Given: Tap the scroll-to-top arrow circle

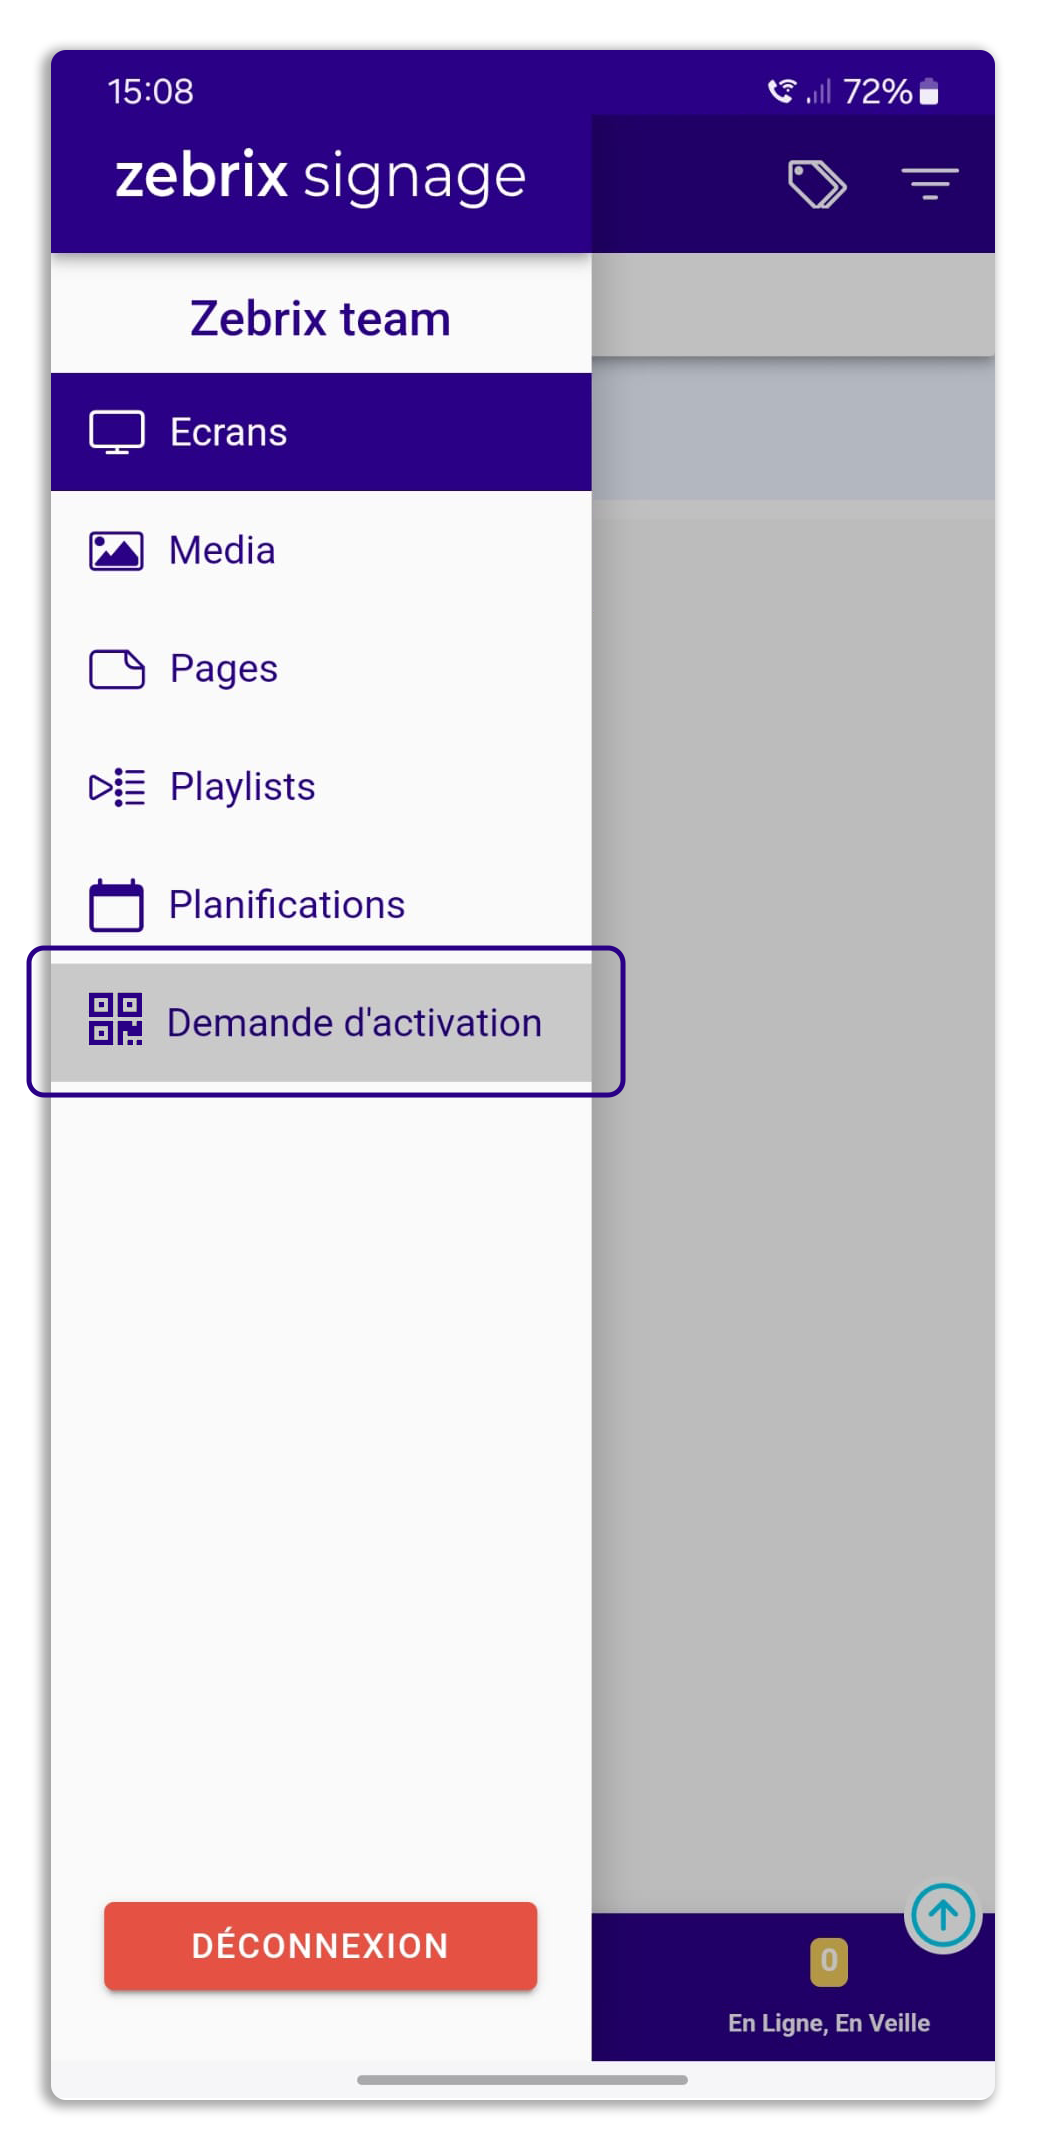Looking at the screenshot, I should 942,1915.
